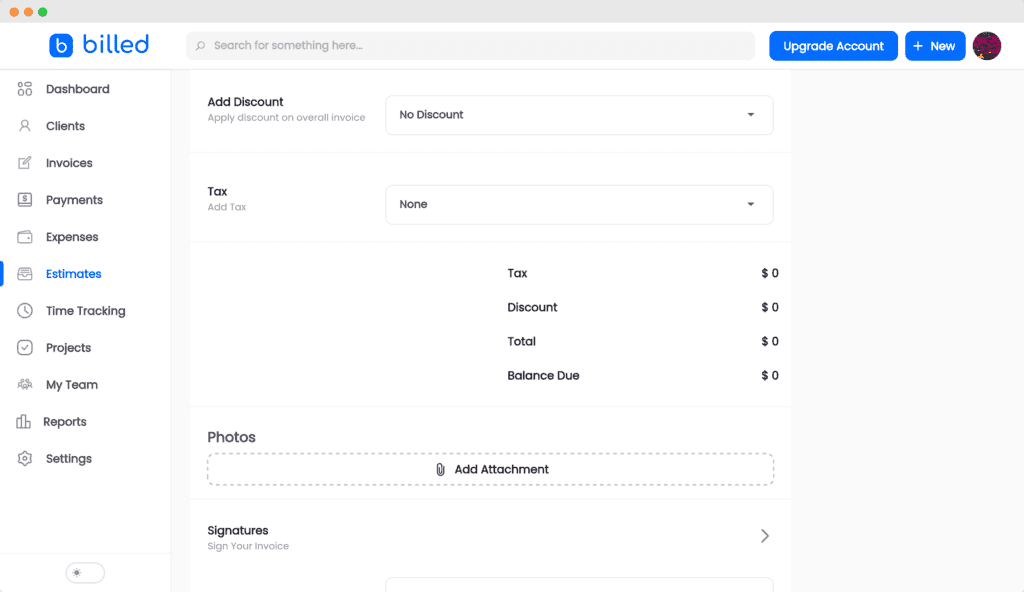
Task: Click Add Attachment under Photos
Action: pyautogui.click(x=490, y=469)
